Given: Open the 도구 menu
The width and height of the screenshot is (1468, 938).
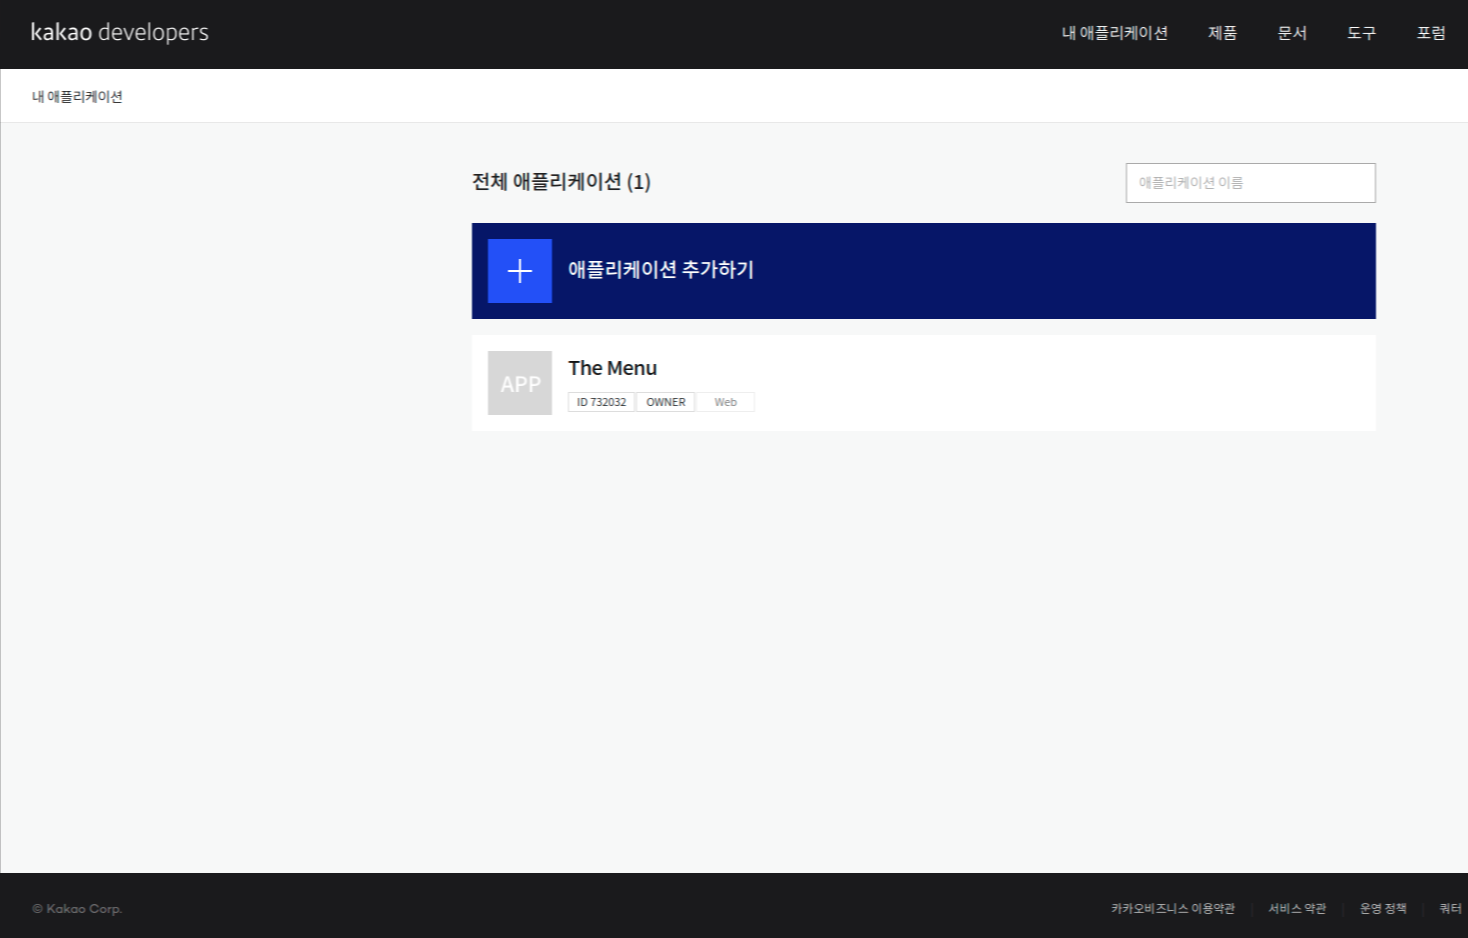Looking at the screenshot, I should point(1361,33).
